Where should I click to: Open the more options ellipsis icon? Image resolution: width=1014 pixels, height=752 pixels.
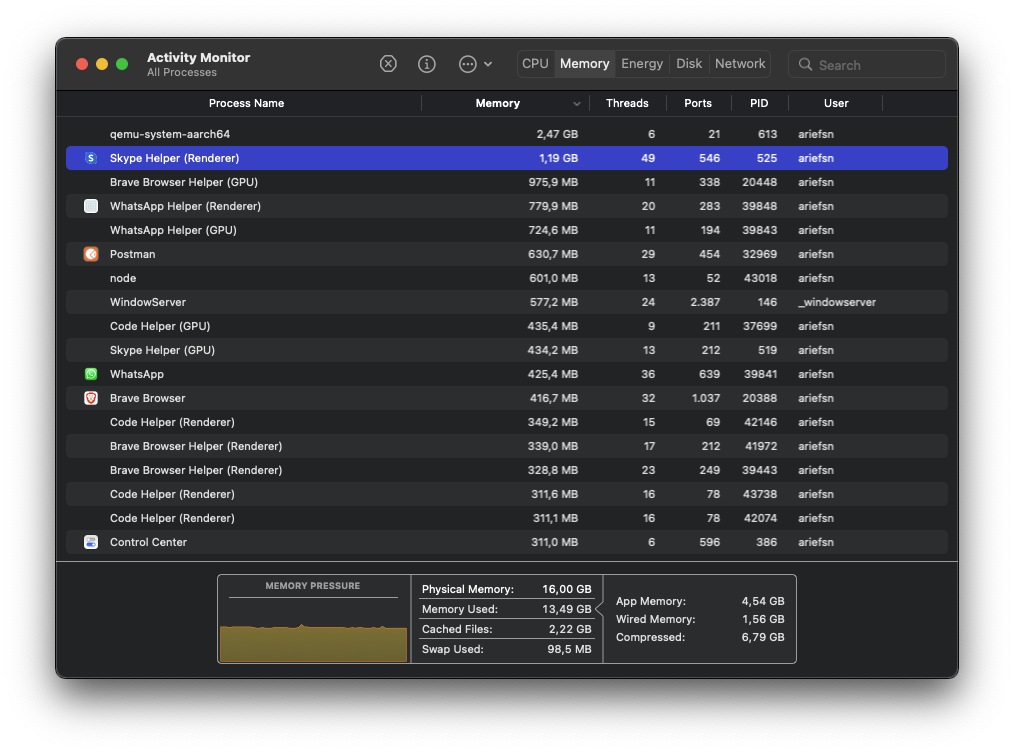pyautogui.click(x=468, y=63)
